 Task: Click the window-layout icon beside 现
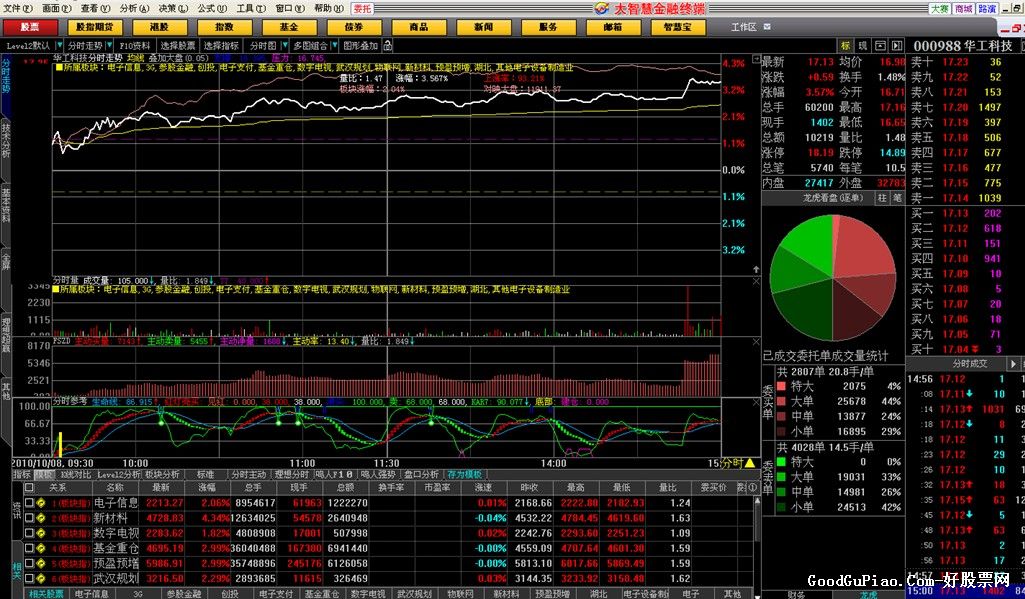pyautogui.click(x=880, y=45)
